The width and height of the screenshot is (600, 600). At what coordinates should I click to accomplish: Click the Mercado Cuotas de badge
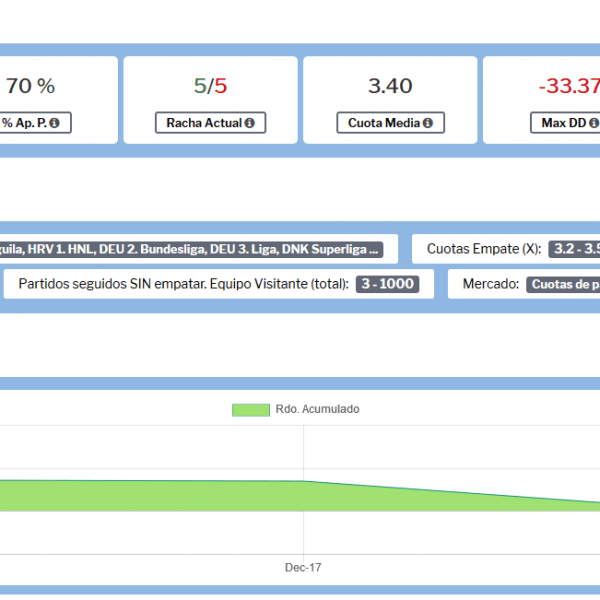[x=563, y=284]
